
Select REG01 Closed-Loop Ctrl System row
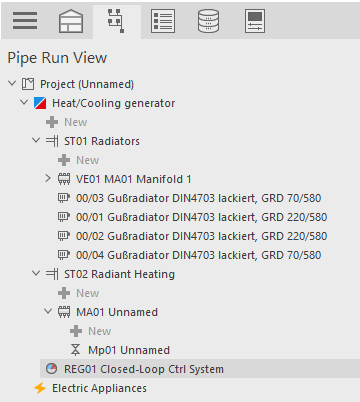tap(200, 369)
